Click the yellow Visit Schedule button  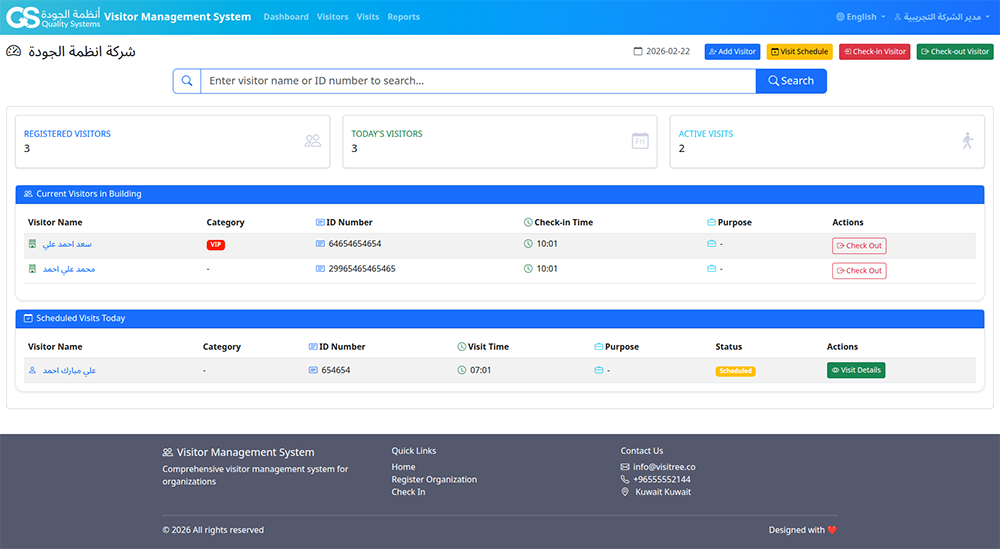(x=799, y=52)
